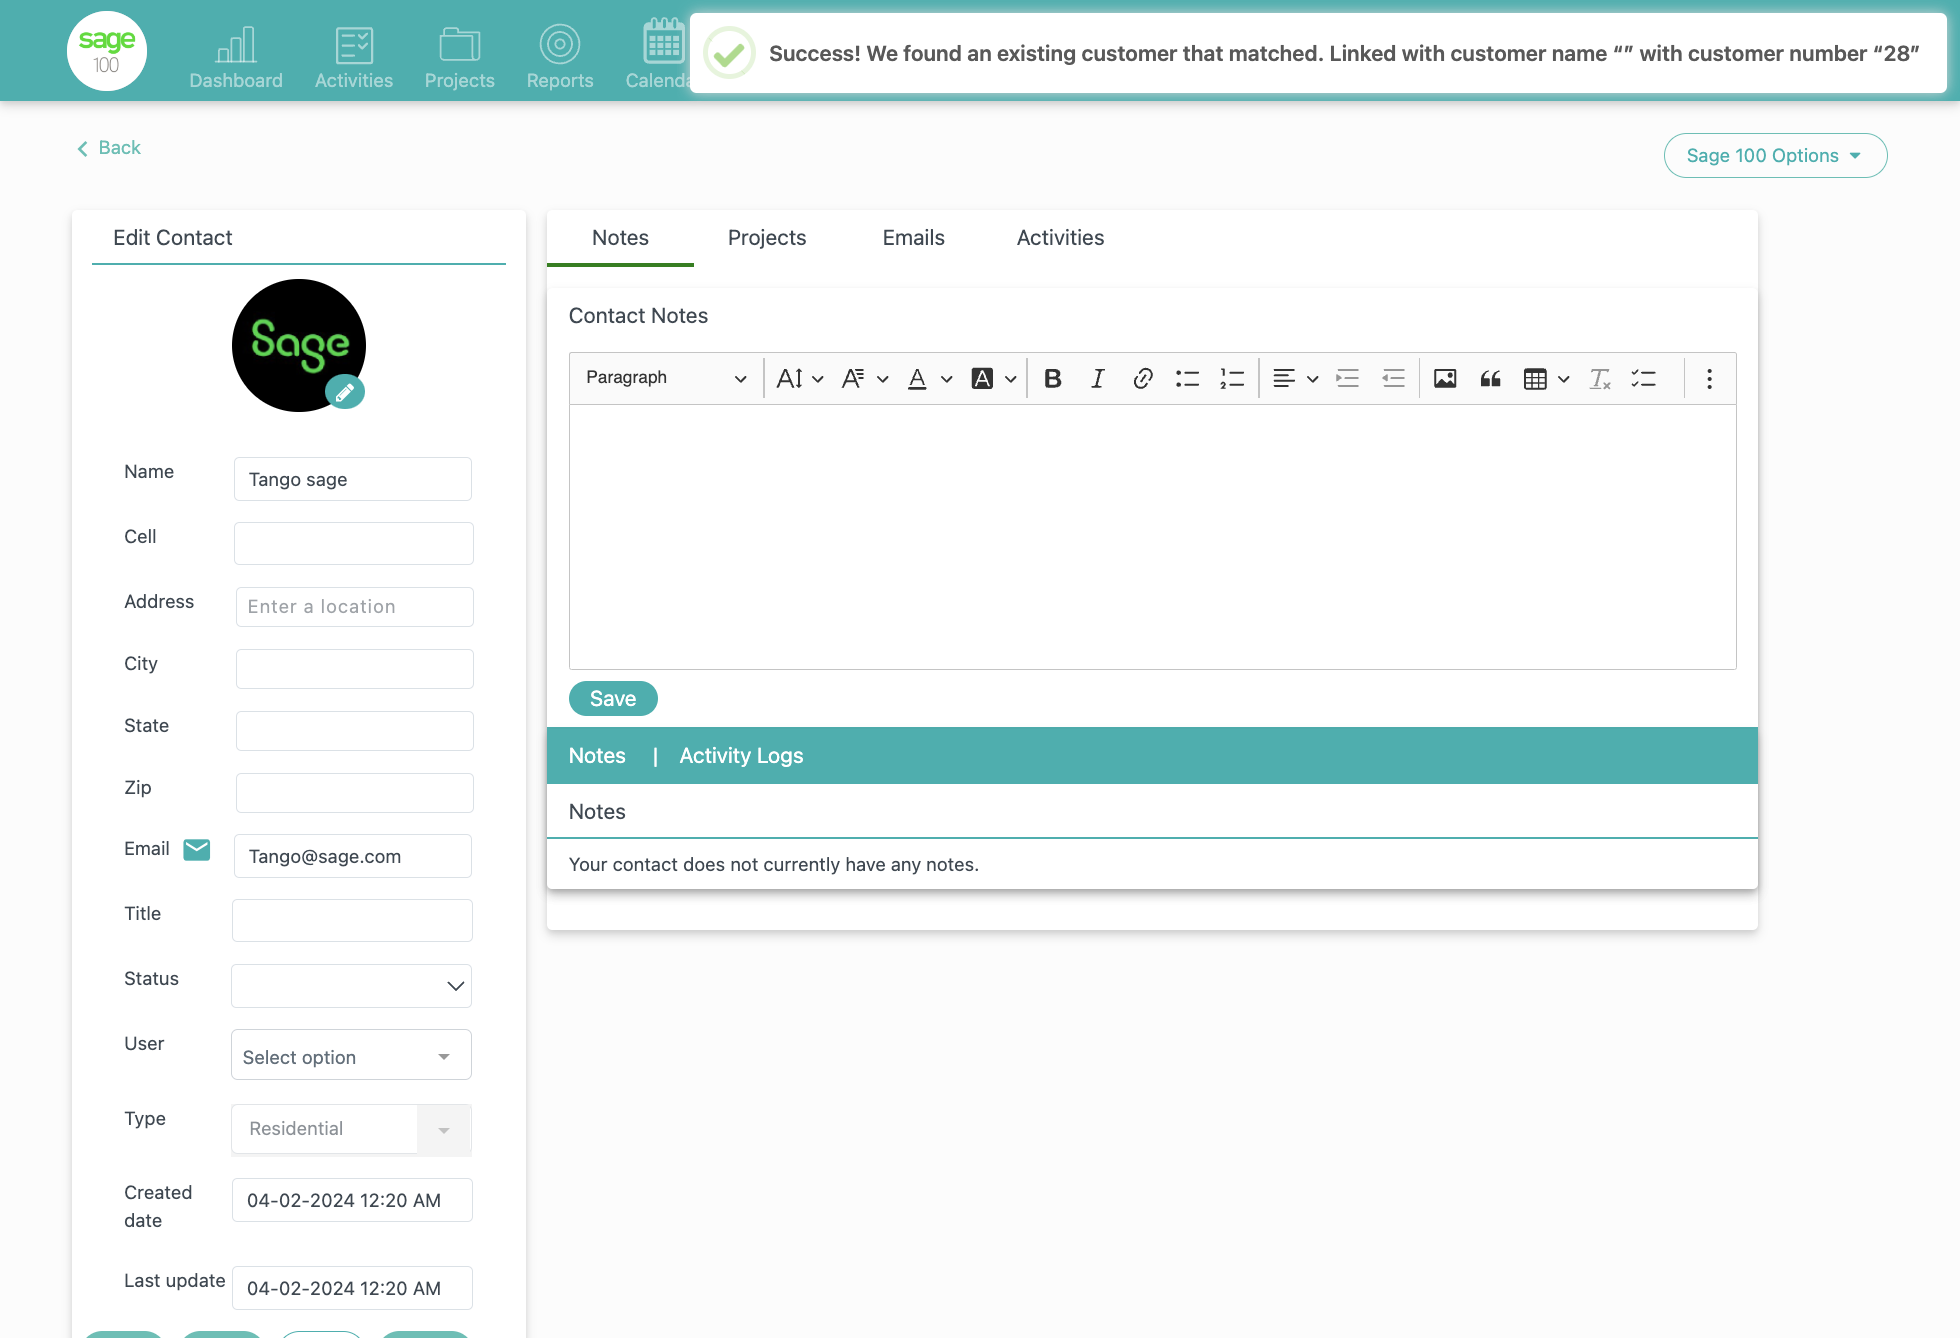Open font background color picker
The height and width of the screenshot is (1338, 1960).
[x=994, y=378]
